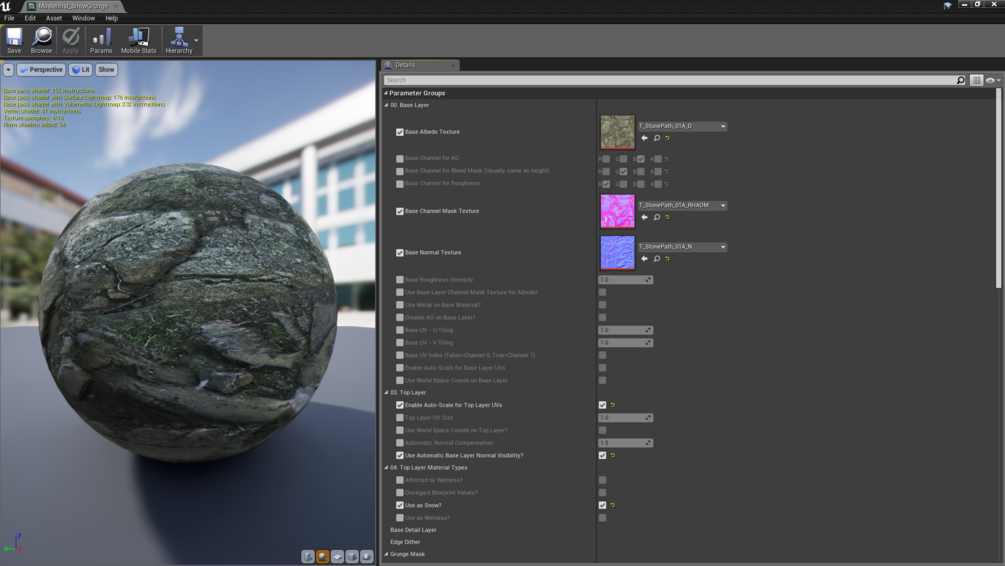The width and height of the screenshot is (1005, 566).
Task: Collapse Parameter Groups section
Action: point(386,93)
